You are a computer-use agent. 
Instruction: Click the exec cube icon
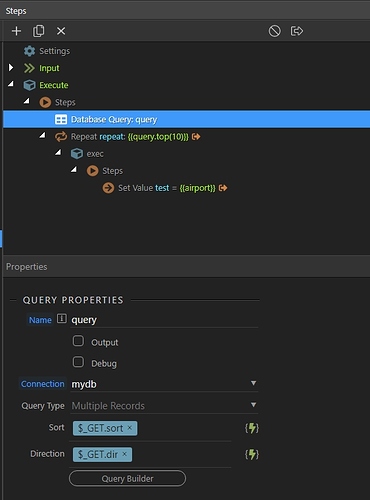77,154
